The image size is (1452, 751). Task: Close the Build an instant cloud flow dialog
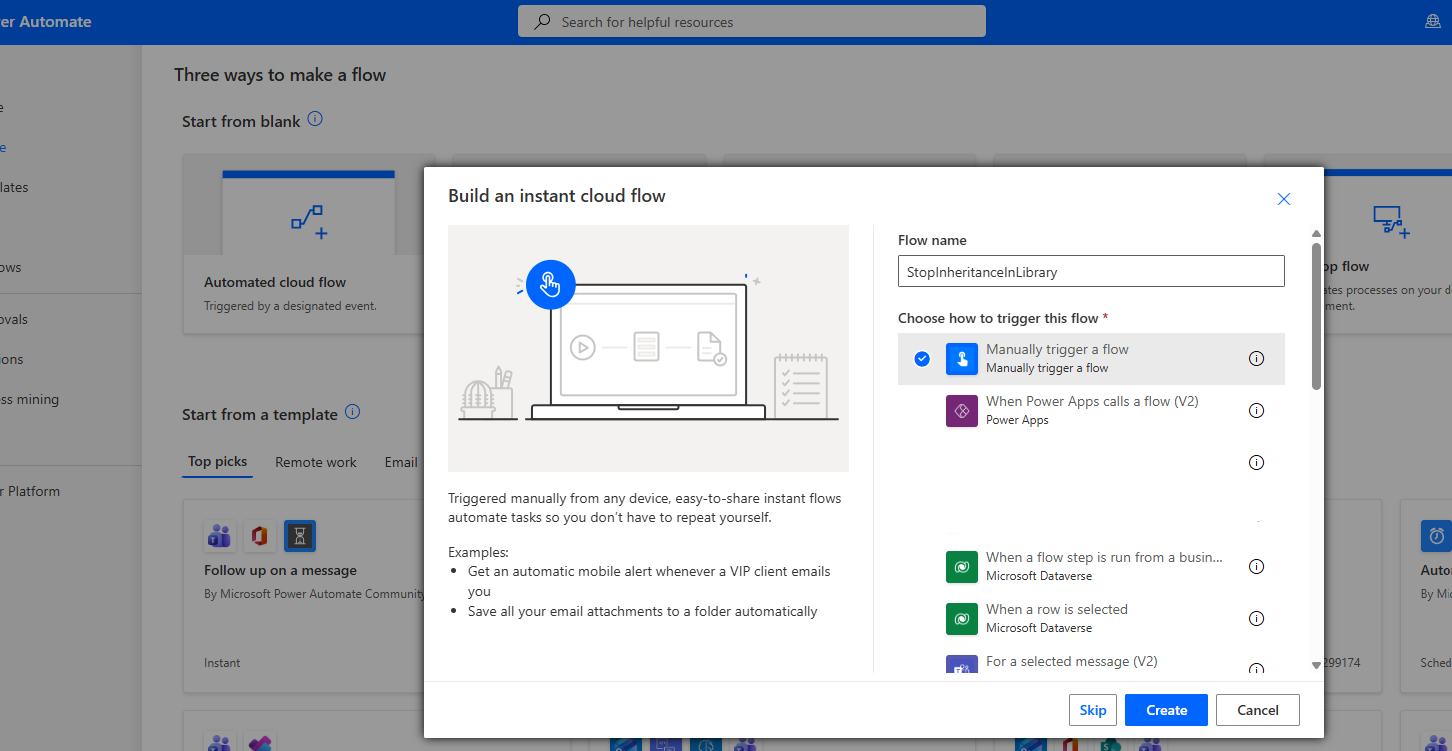tap(1284, 199)
